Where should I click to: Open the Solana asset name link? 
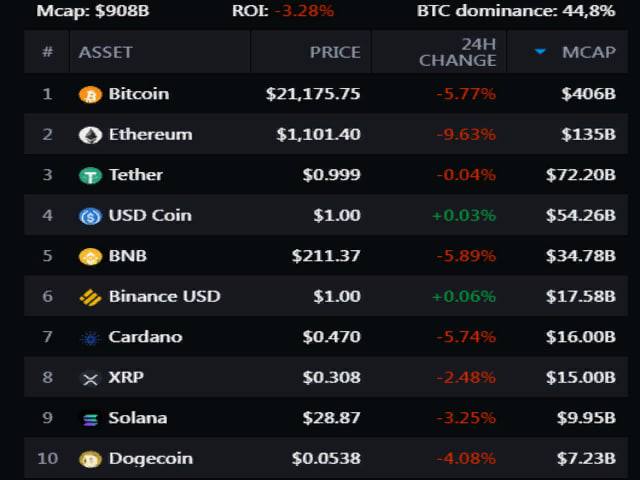[x=137, y=418]
